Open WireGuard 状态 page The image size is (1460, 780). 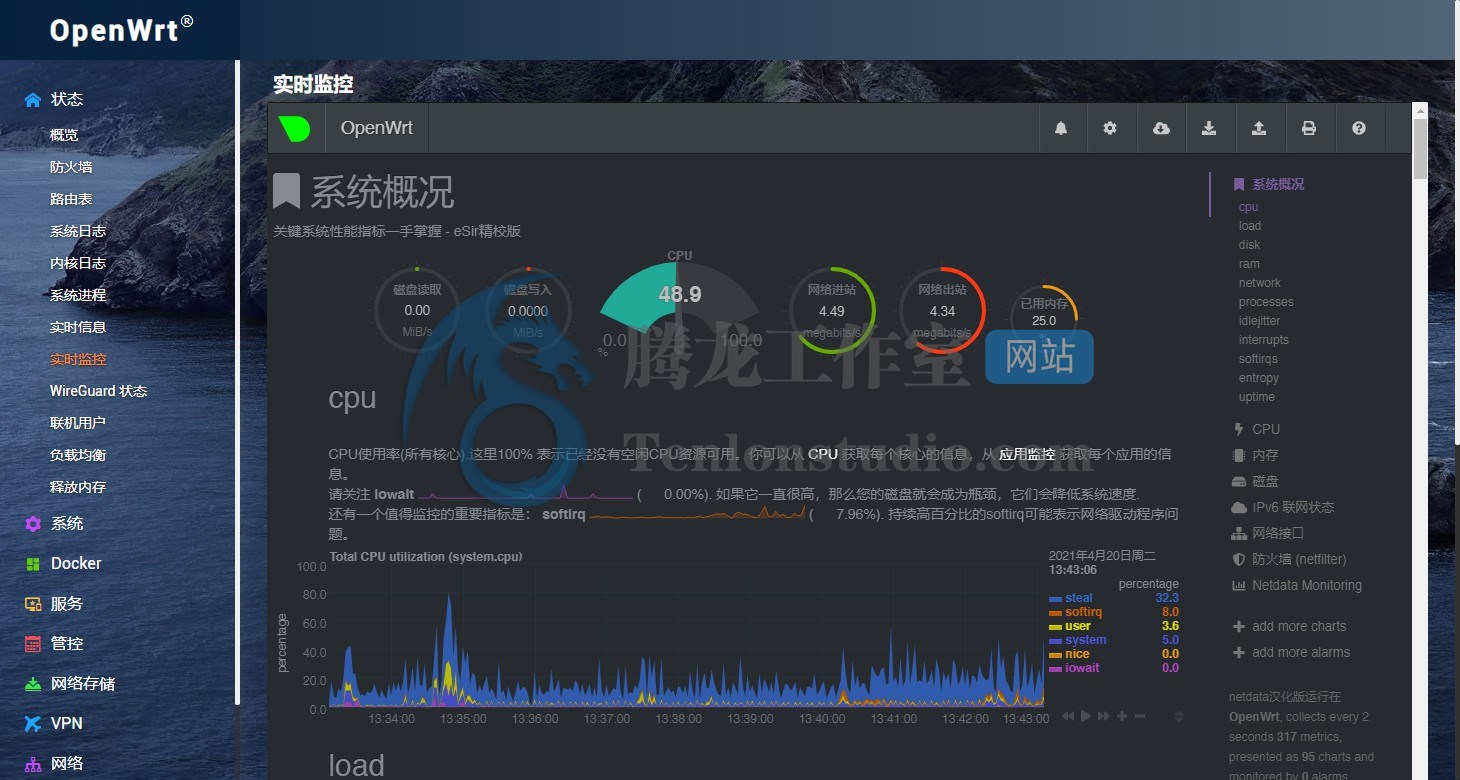98,391
